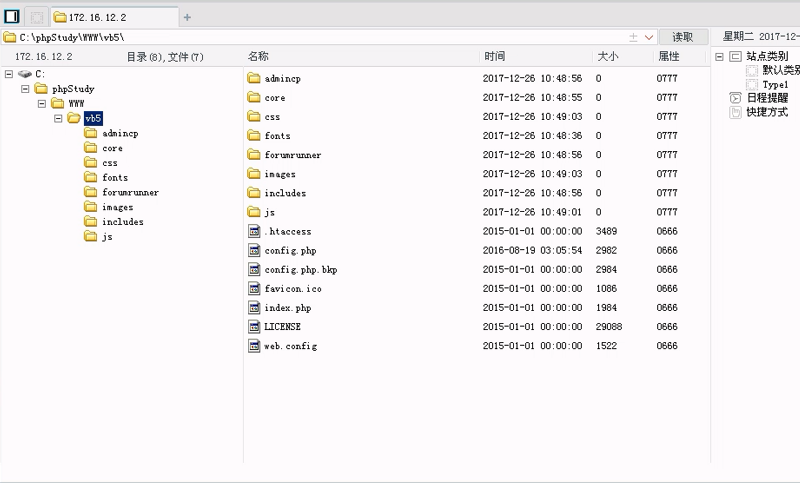Select index.php file icon
The image size is (800, 483).
click(x=254, y=308)
